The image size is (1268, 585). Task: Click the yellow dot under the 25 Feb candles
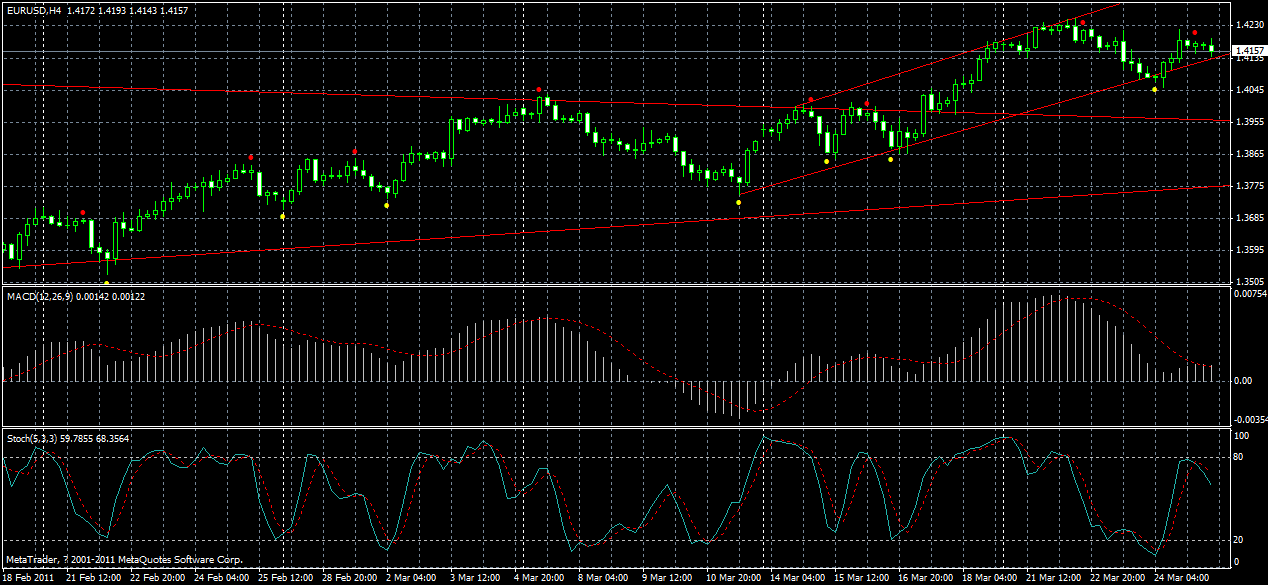tap(283, 215)
